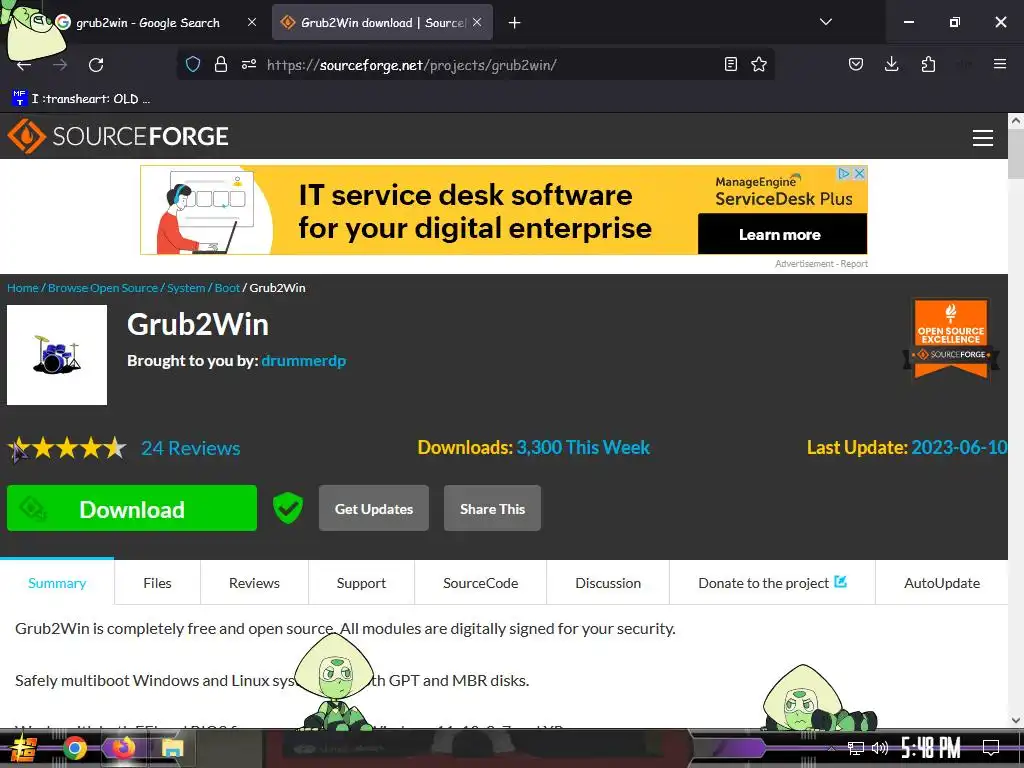Click the Get Updates button

(374, 508)
